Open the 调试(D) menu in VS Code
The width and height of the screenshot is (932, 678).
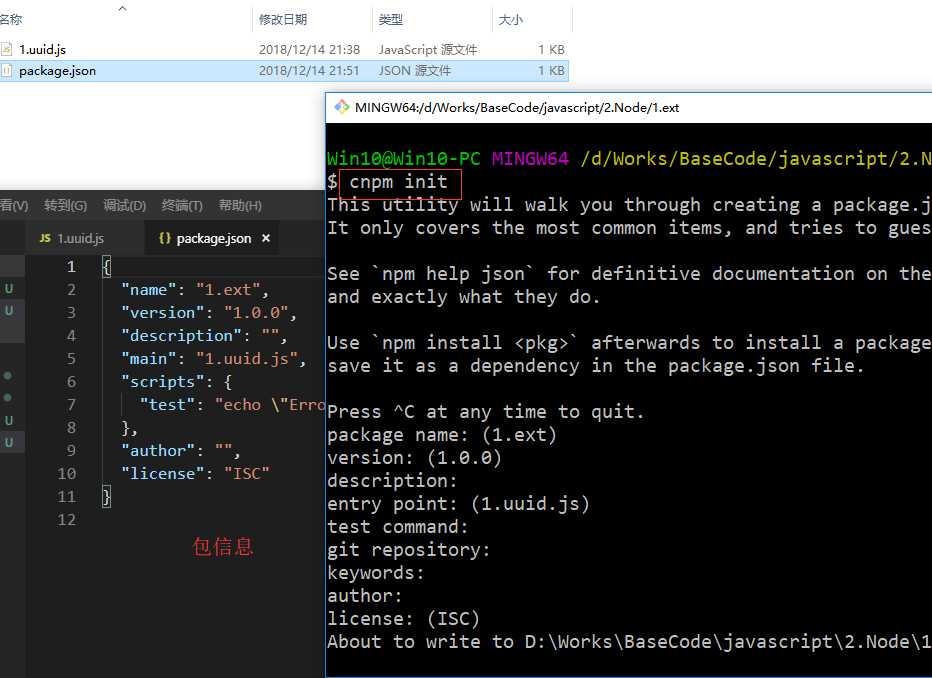pos(124,206)
